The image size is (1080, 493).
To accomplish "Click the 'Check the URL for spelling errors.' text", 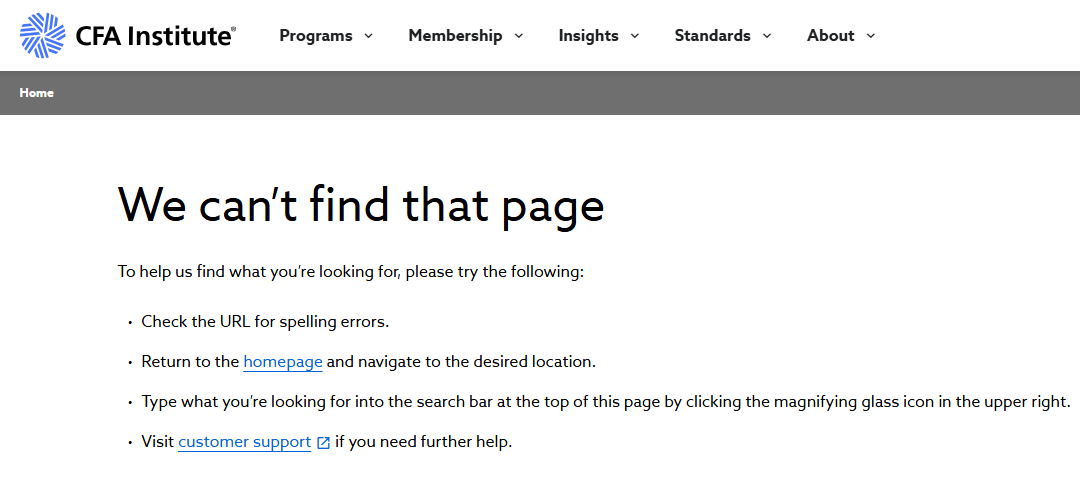I will point(265,322).
